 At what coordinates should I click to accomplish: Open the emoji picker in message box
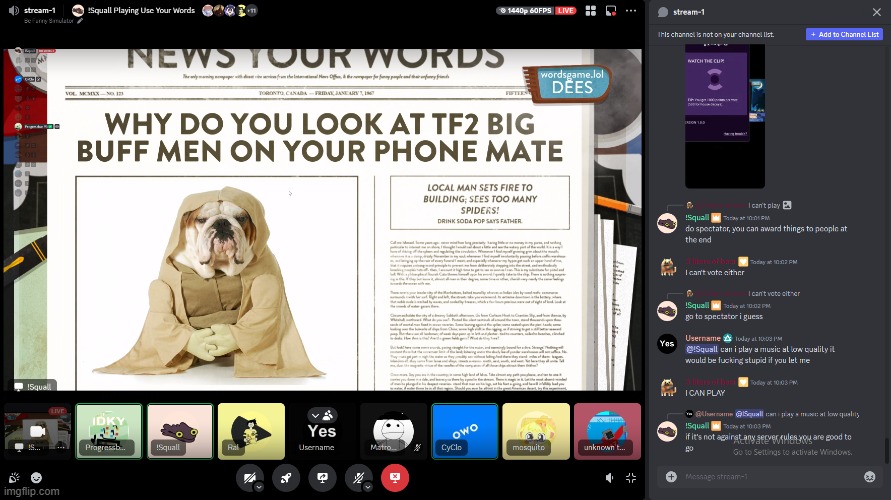click(x=869, y=477)
